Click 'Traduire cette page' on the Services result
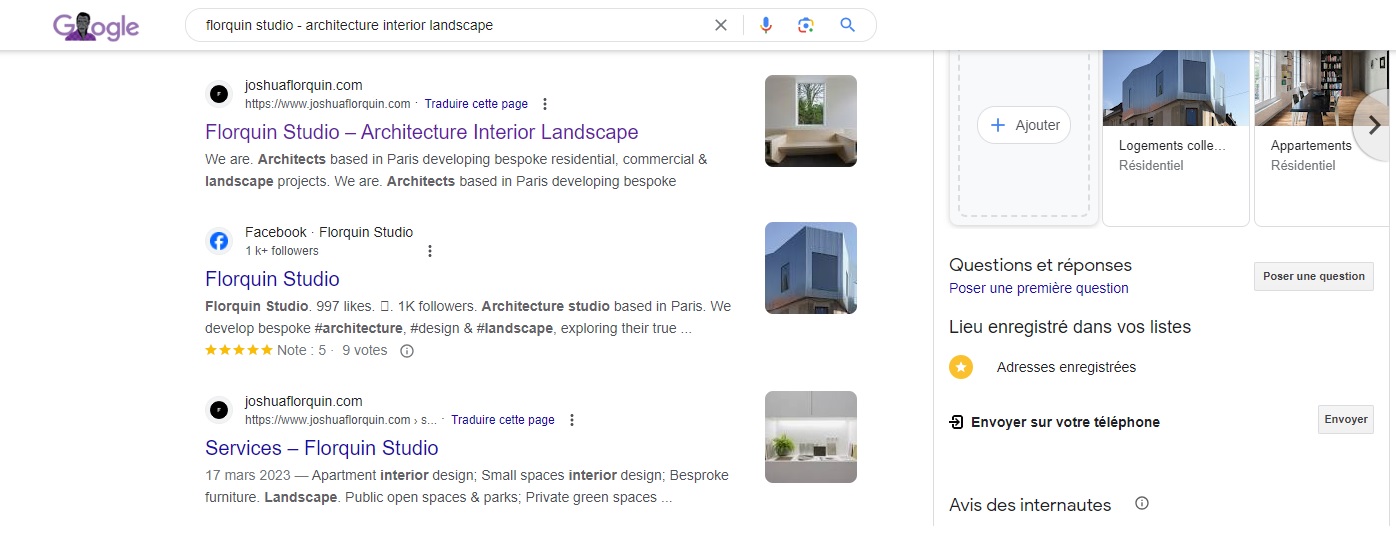The width and height of the screenshot is (1396, 555). coord(503,420)
